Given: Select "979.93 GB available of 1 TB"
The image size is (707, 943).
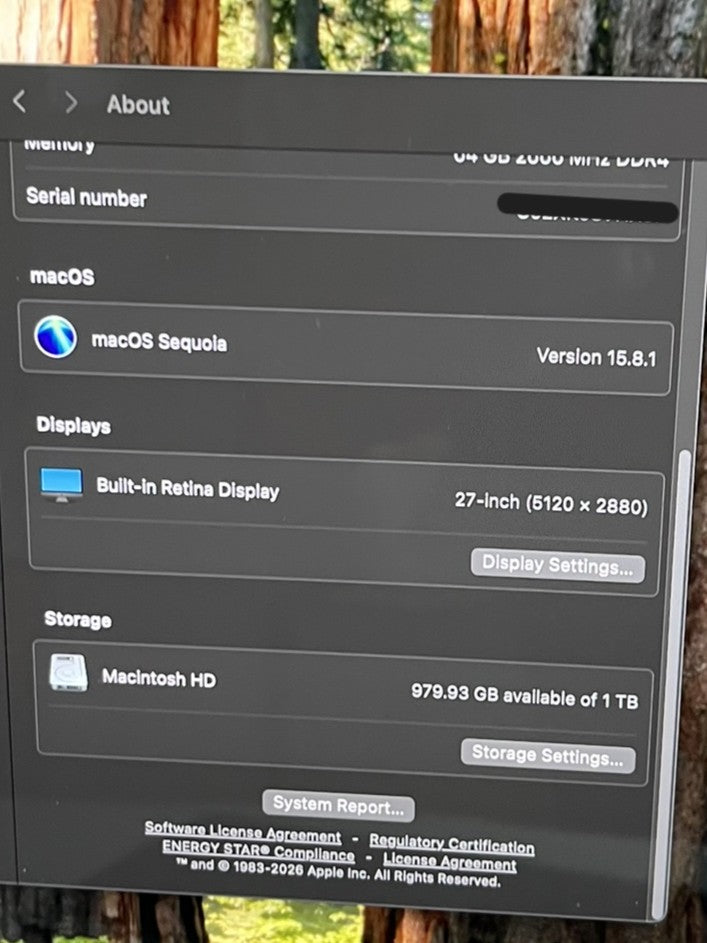Looking at the screenshot, I should (x=524, y=696).
